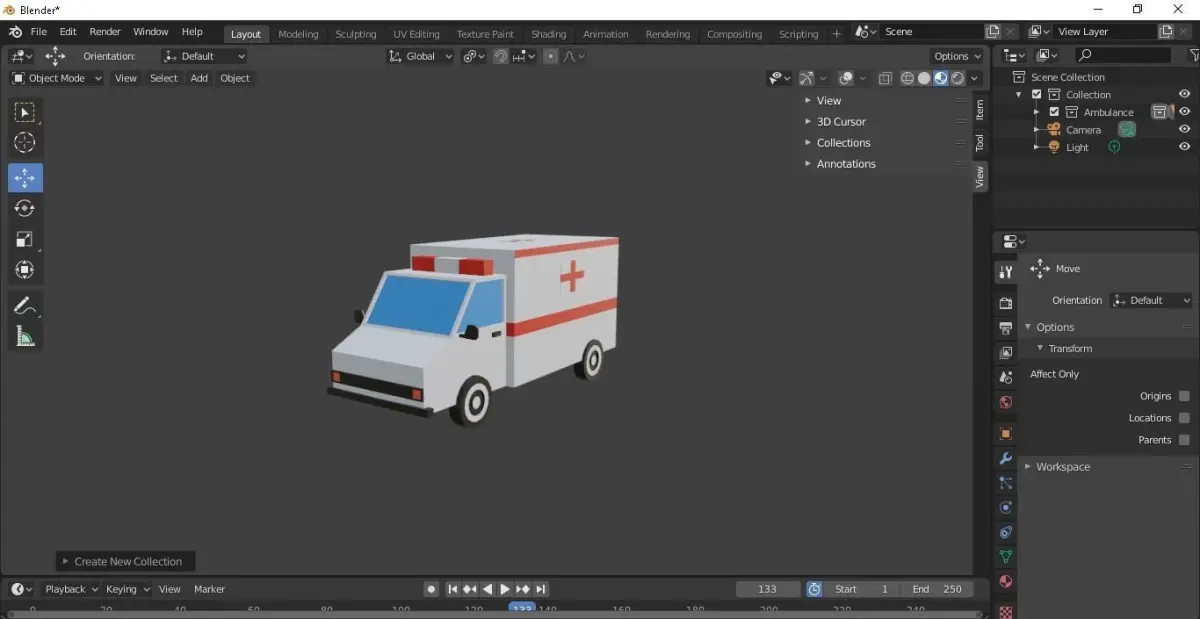Open the Material properties tab

point(1006,582)
